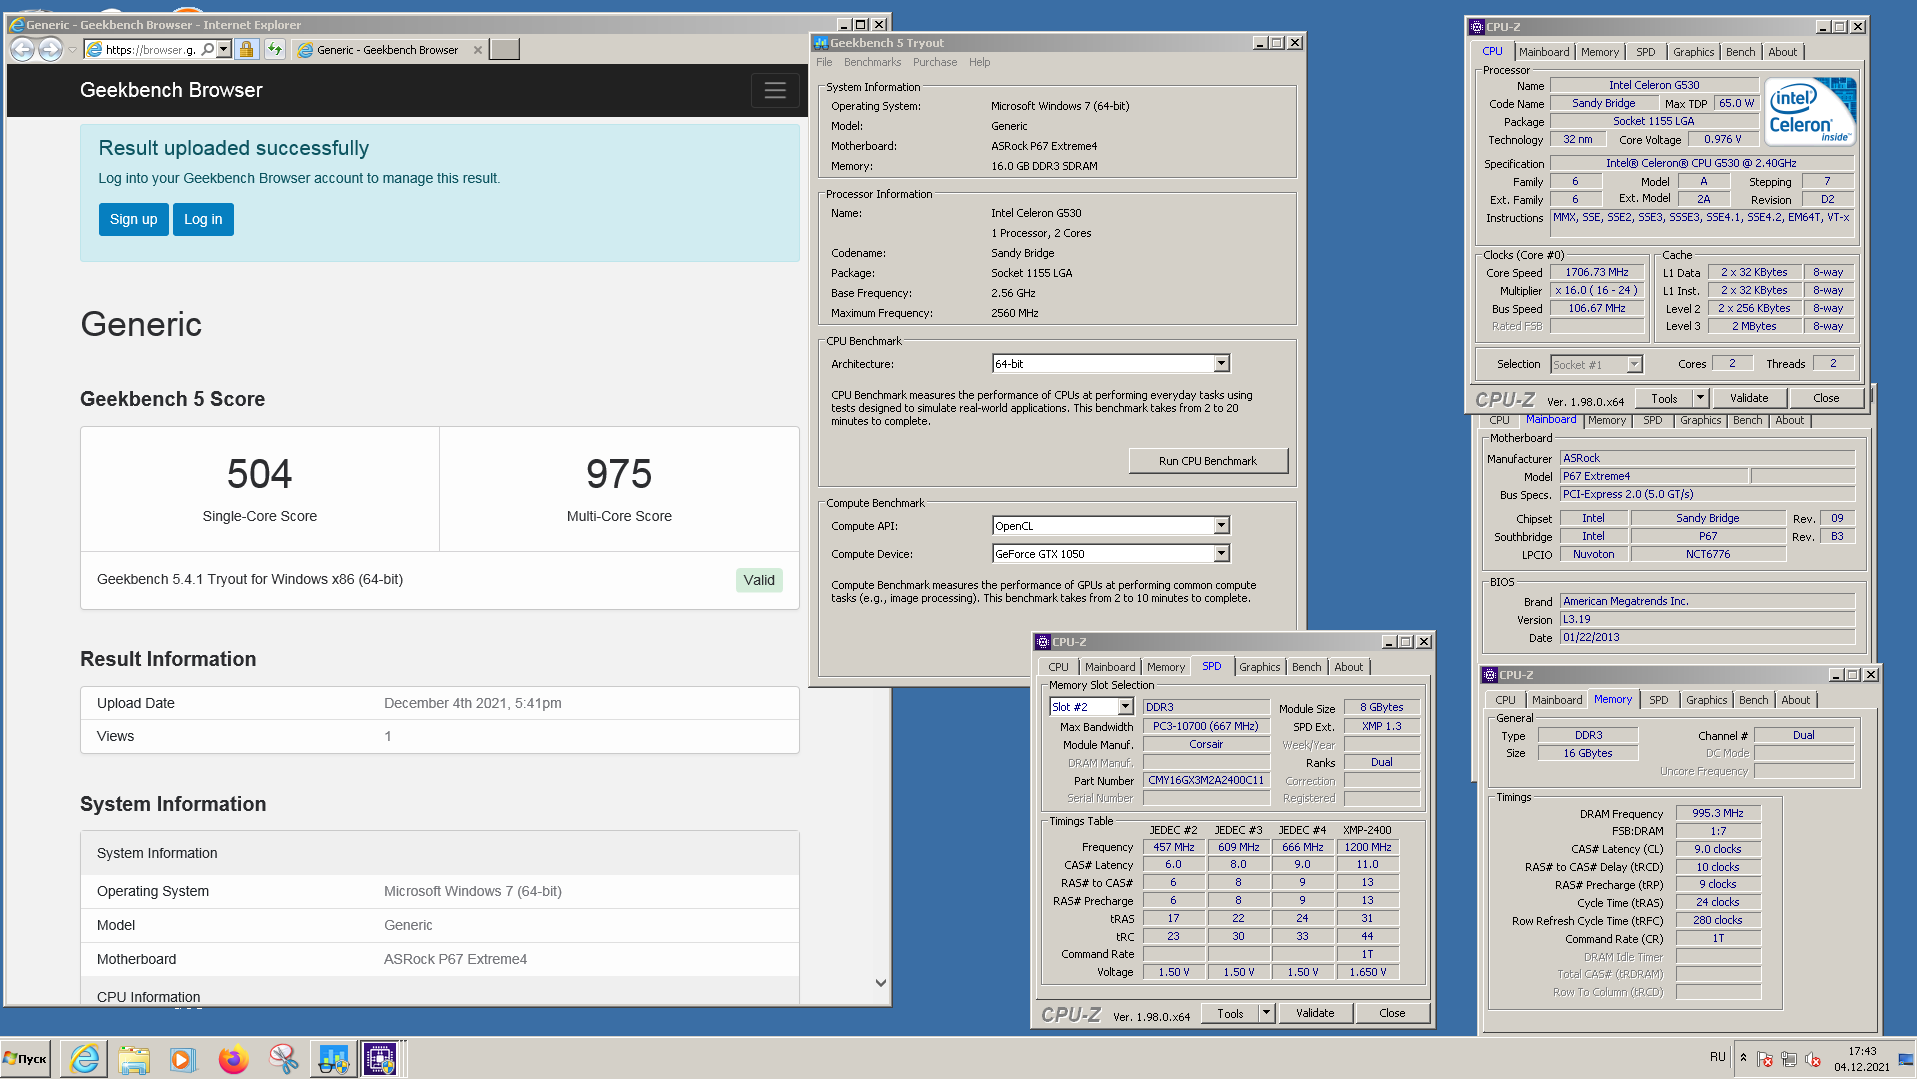Click the CPU-Z icon in the top window title bar
The width and height of the screenshot is (1917, 1079).
[1476, 27]
